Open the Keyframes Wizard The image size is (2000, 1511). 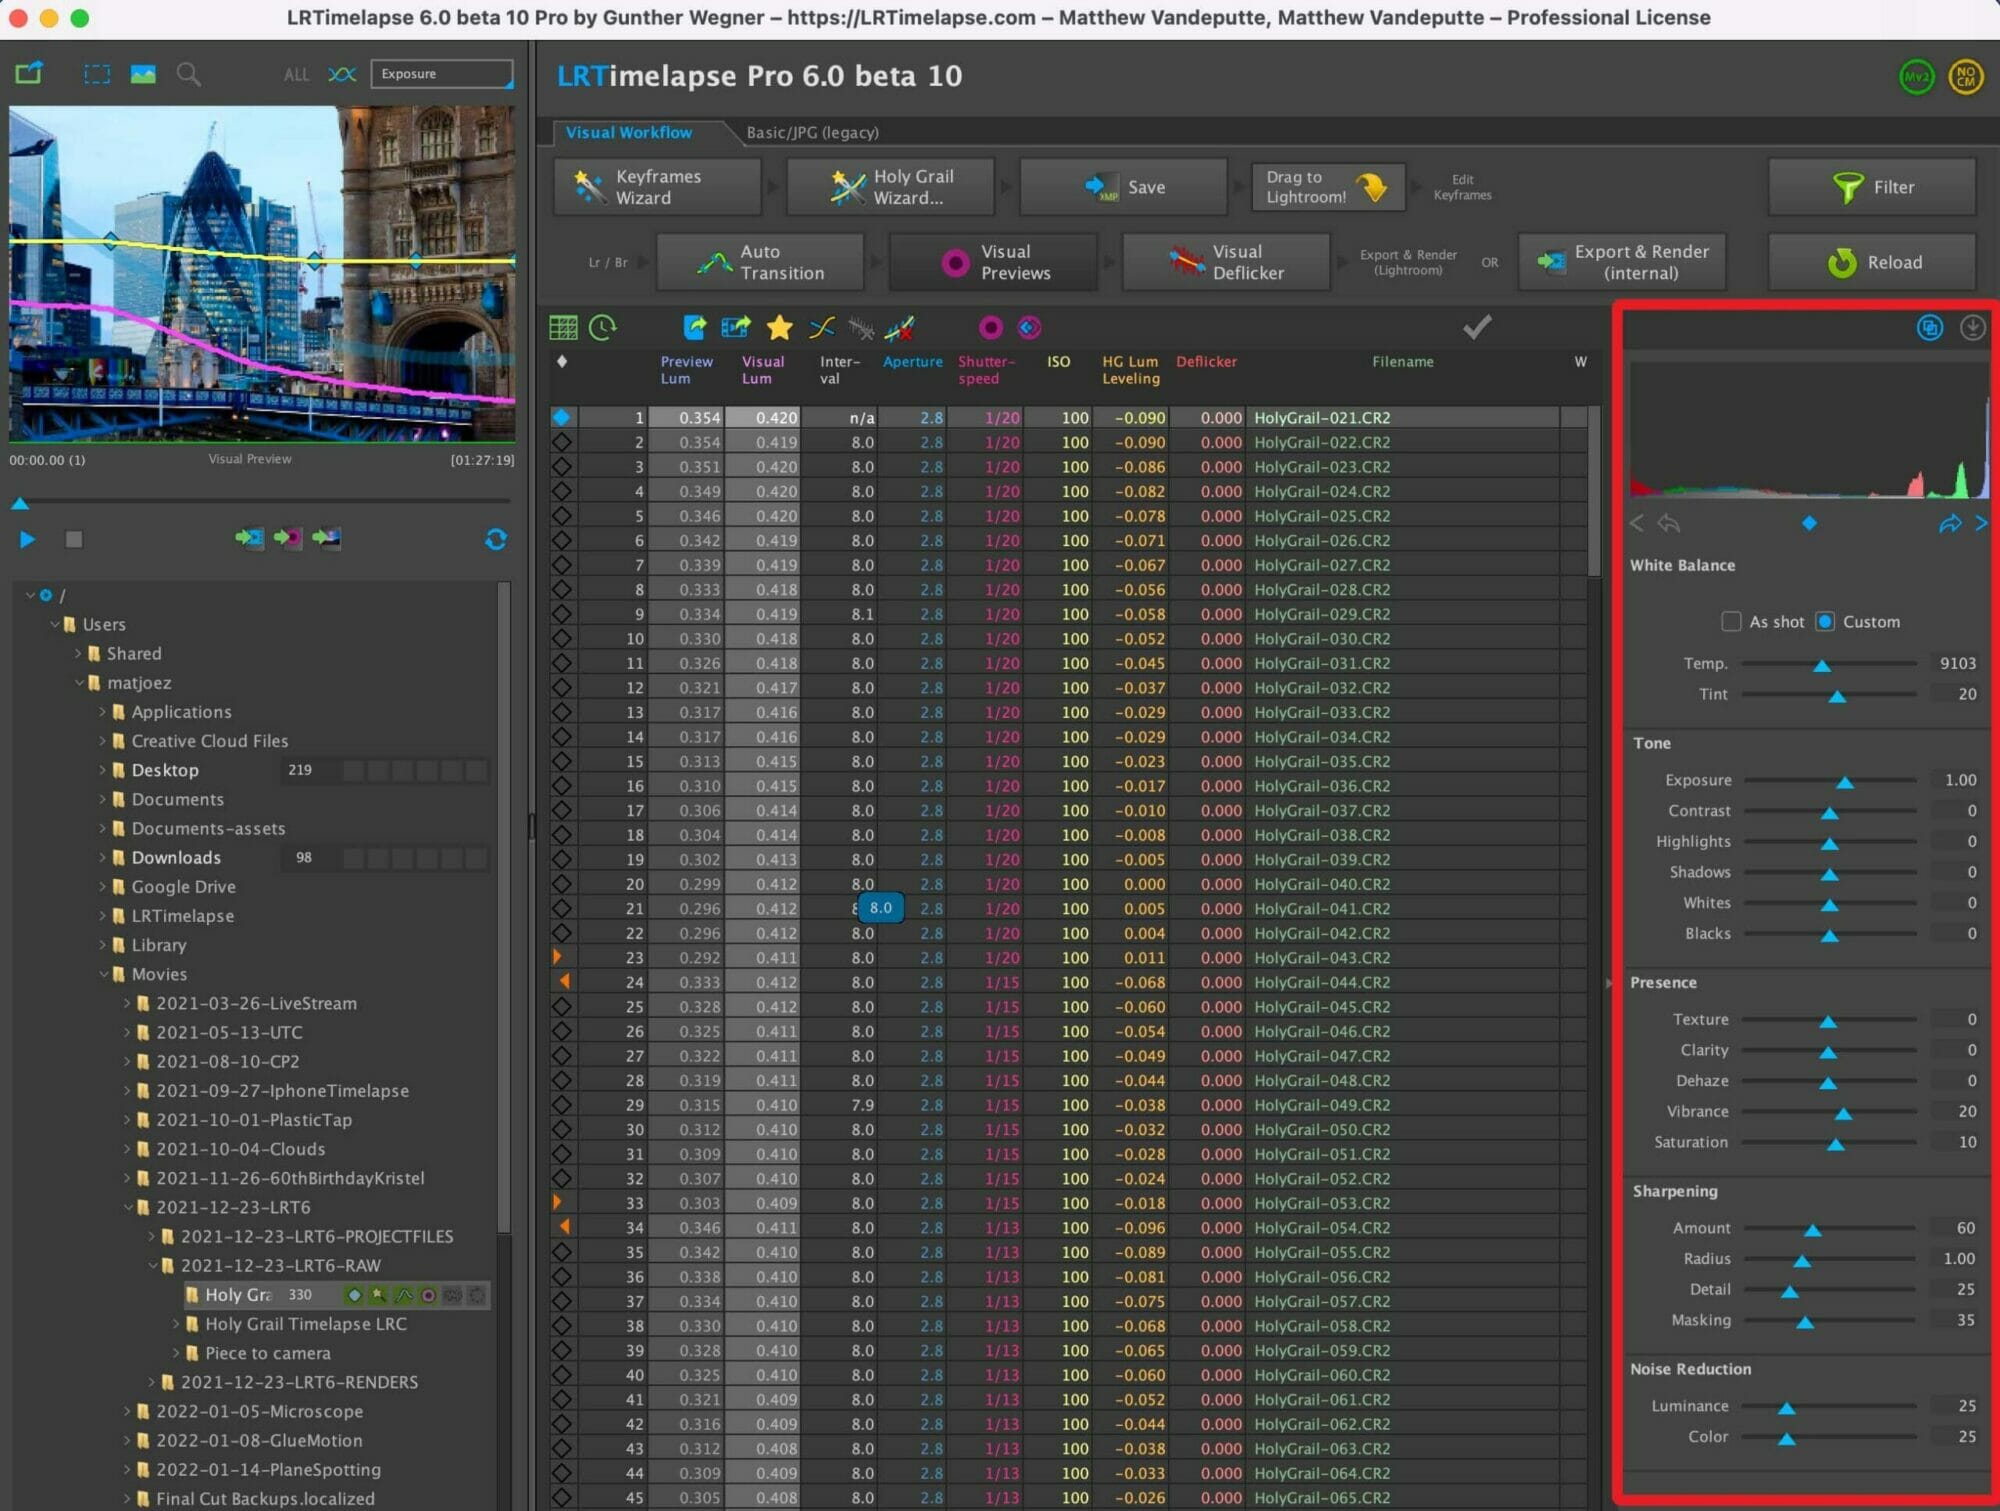pos(658,187)
